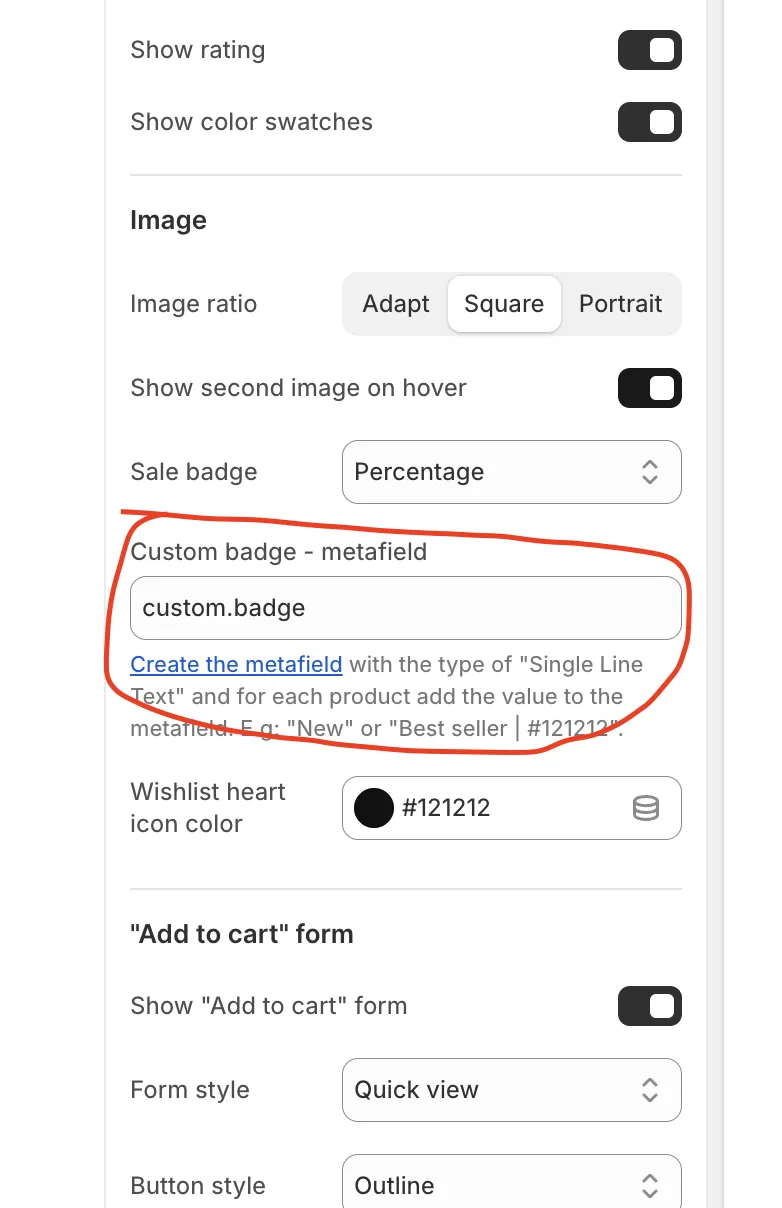Click the Button style chevron icon

click(651, 1185)
